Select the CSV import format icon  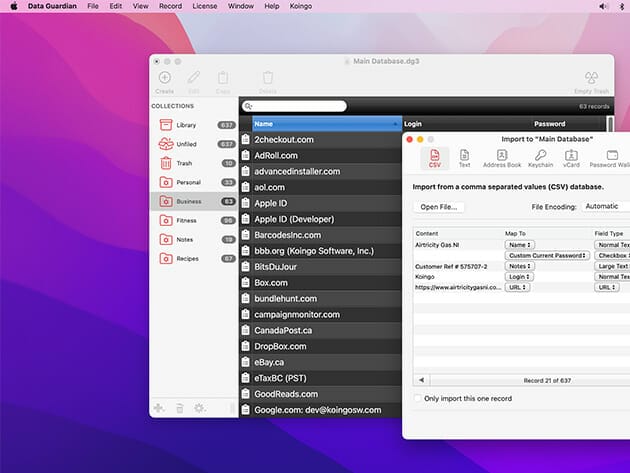click(x=435, y=156)
